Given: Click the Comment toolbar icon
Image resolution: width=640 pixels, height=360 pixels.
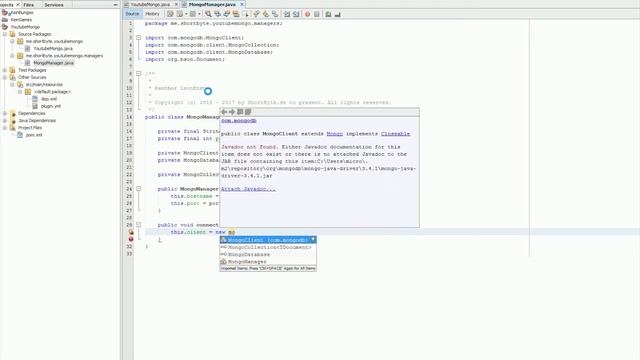Looking at the screenshot, I should [x=328, y=14].
